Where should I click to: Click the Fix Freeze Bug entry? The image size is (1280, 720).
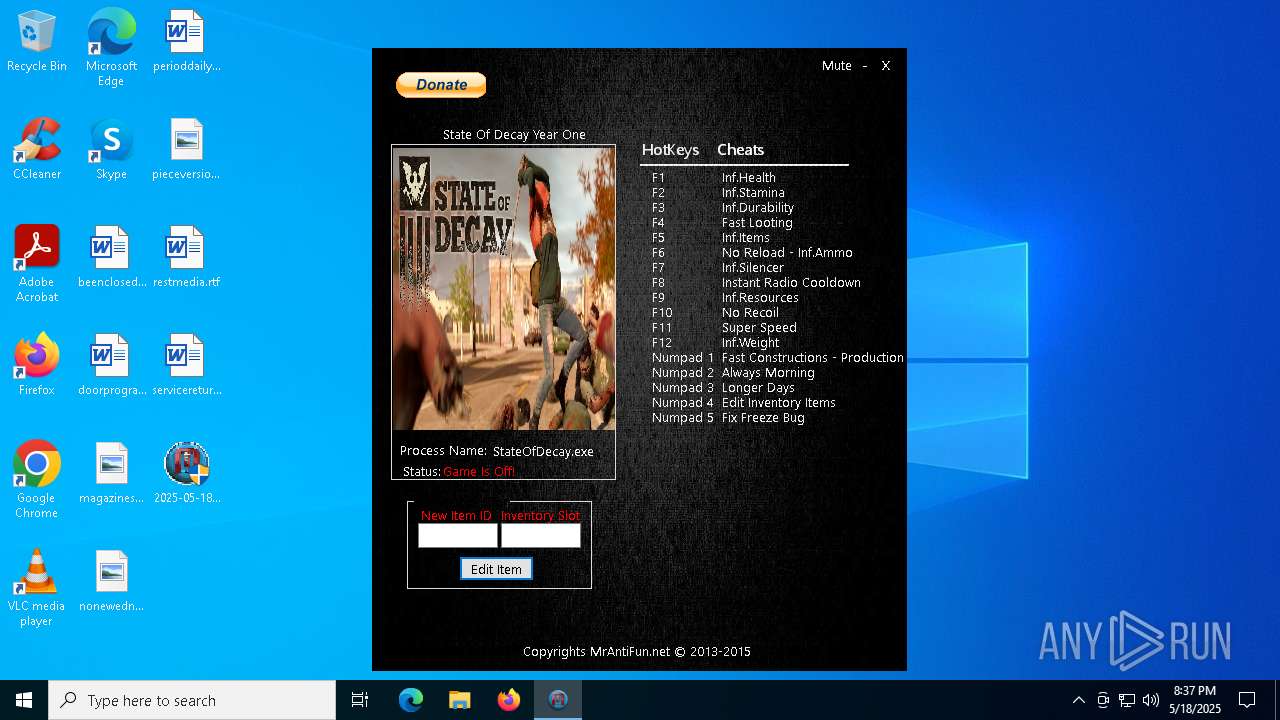[x=763, y=418]
